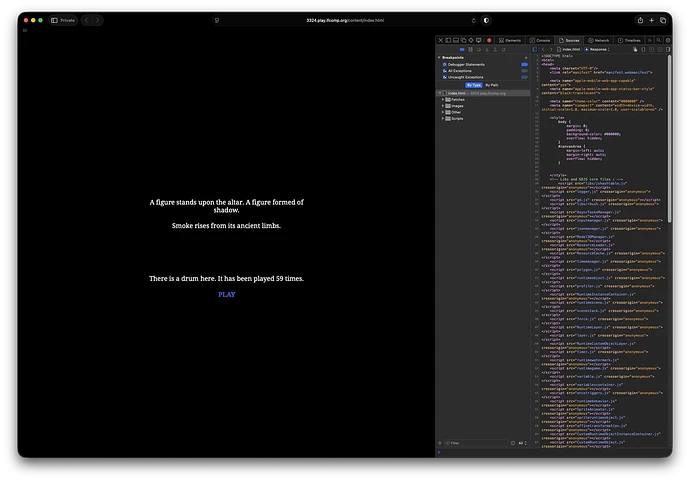Pause script execution

[470, 49]
